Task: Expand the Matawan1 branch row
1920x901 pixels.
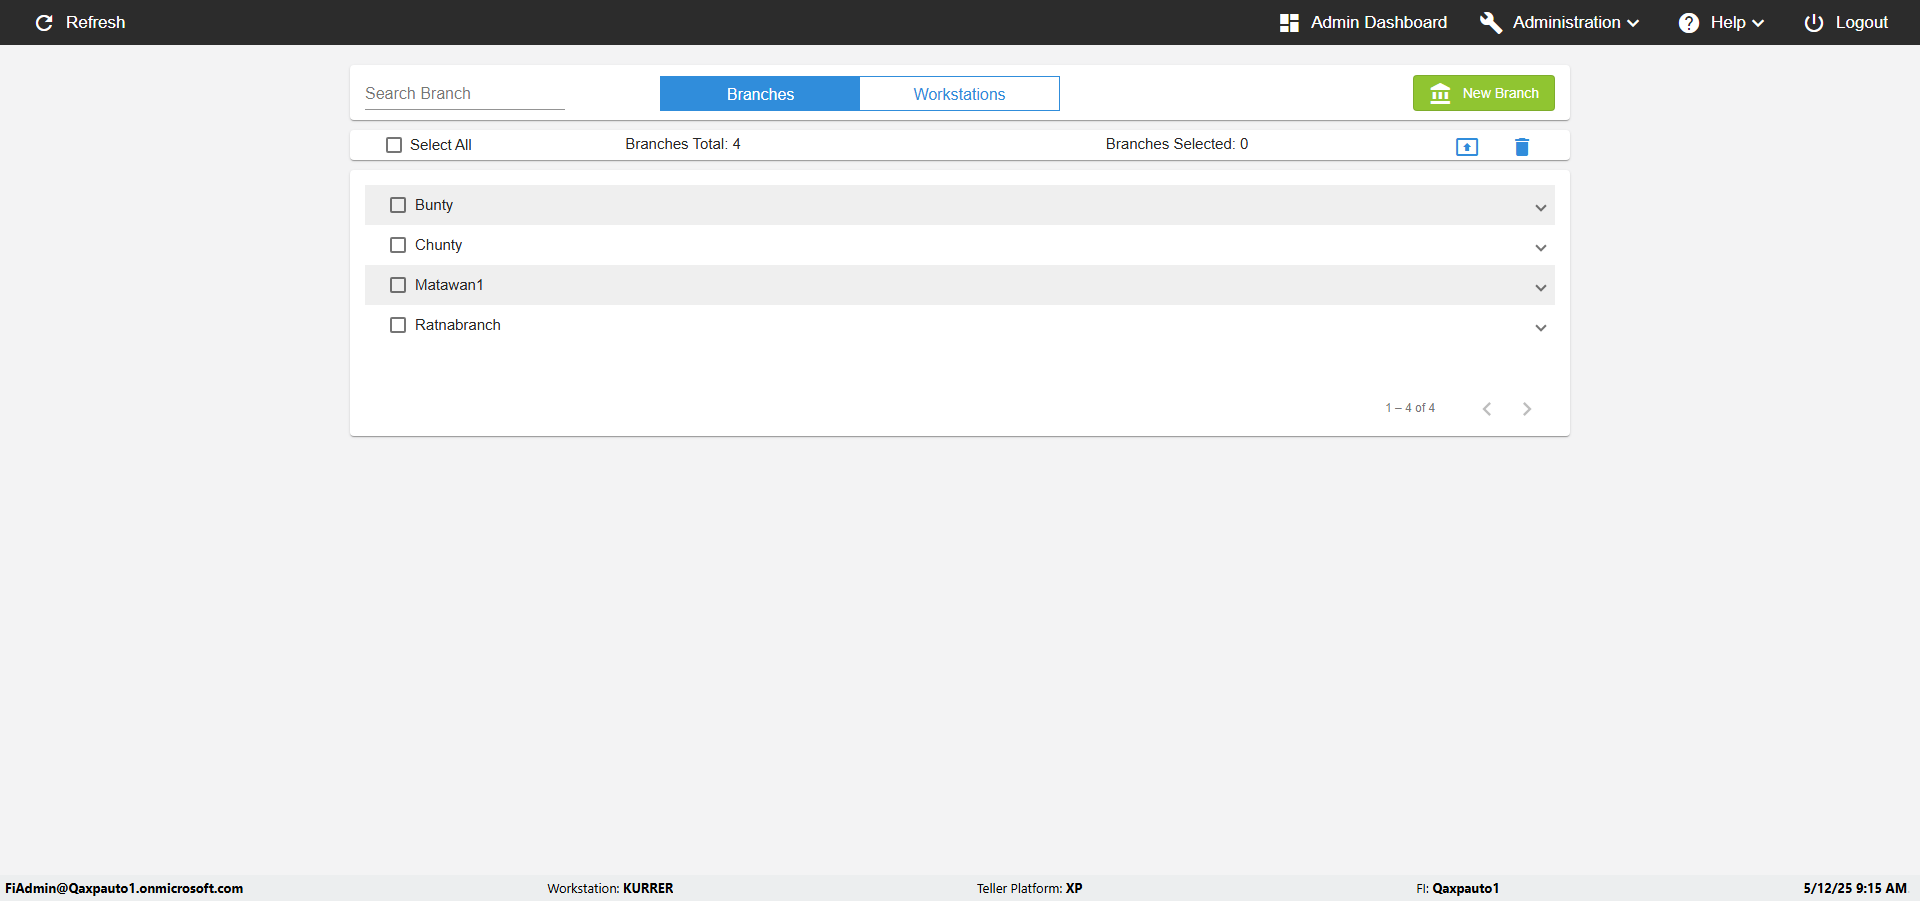Action: (x=1541, y=287)
